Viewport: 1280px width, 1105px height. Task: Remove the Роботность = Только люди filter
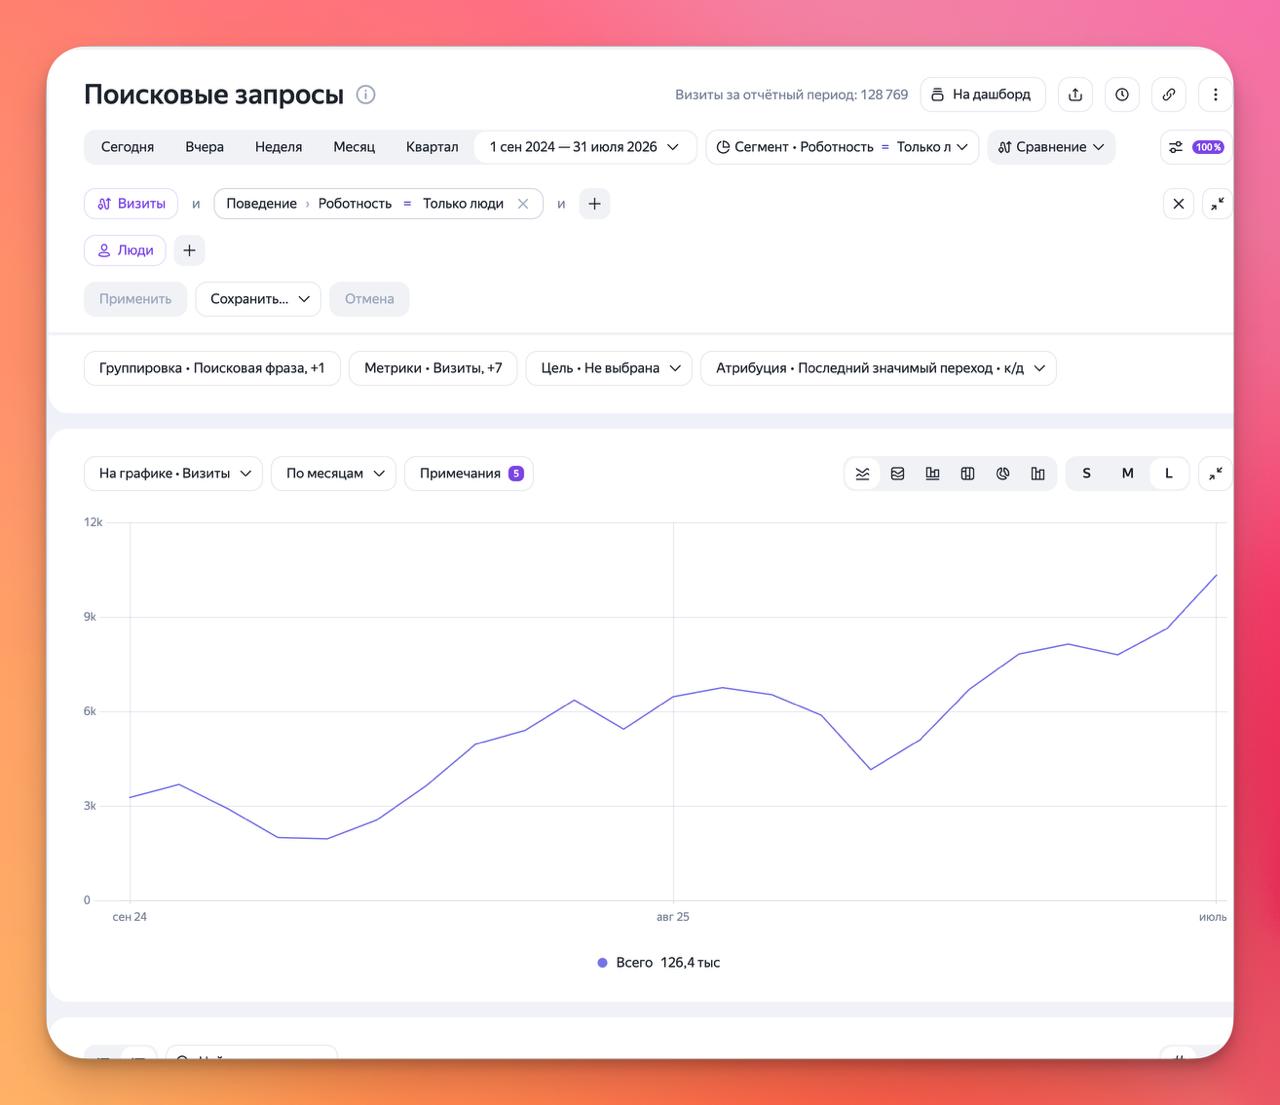[x=523, y=204]
